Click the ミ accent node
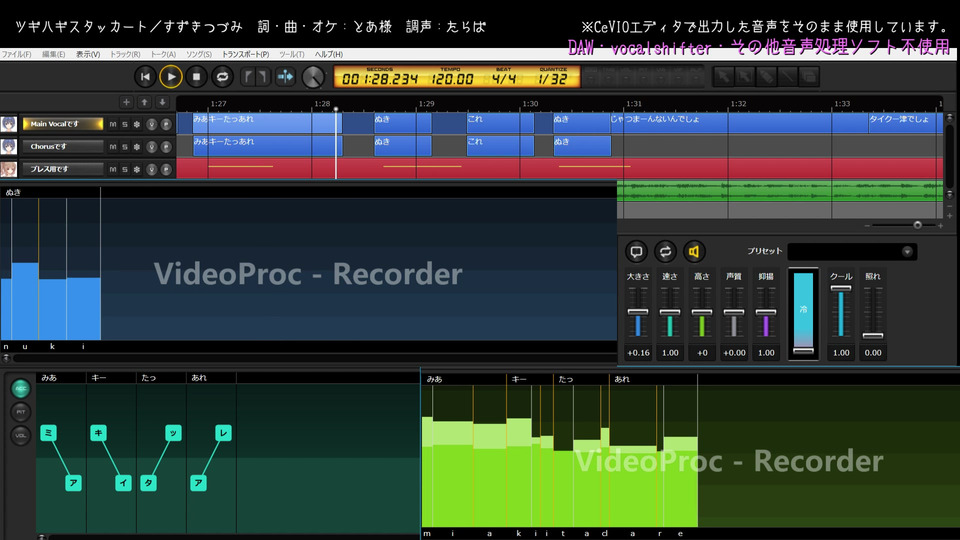960x540 pixels. tap(48, 433)
